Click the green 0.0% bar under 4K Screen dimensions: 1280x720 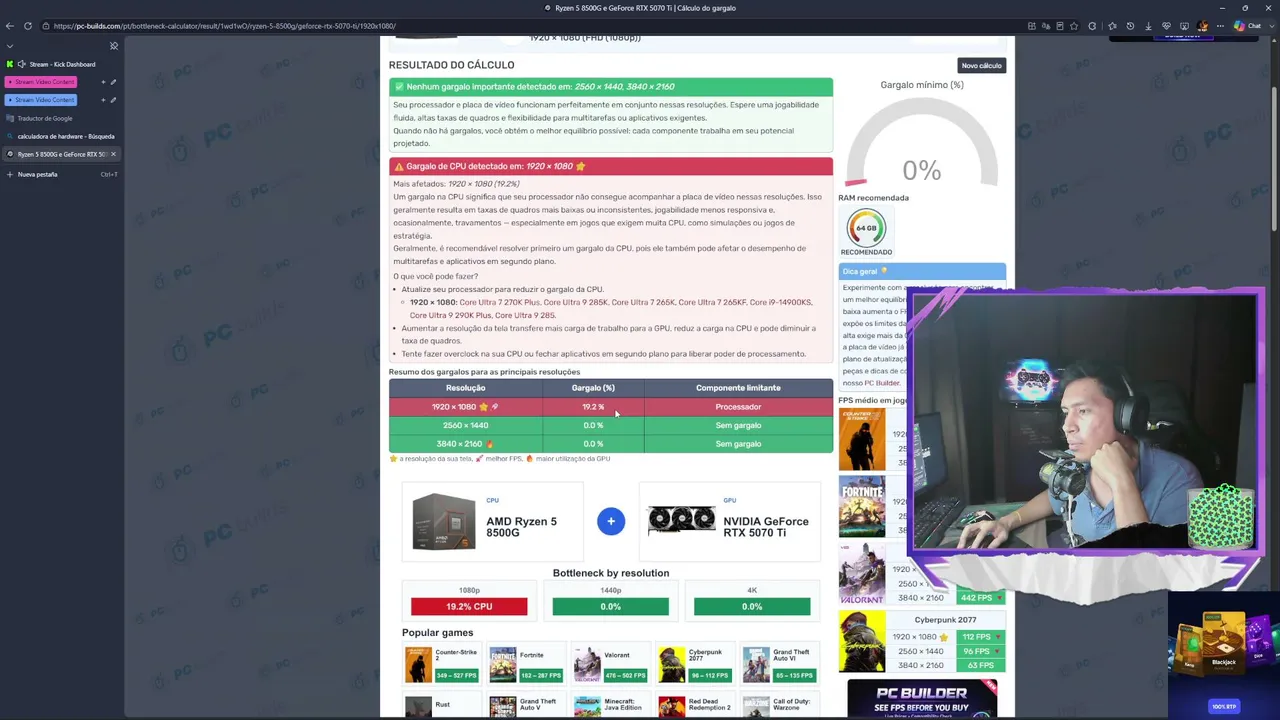752,607
